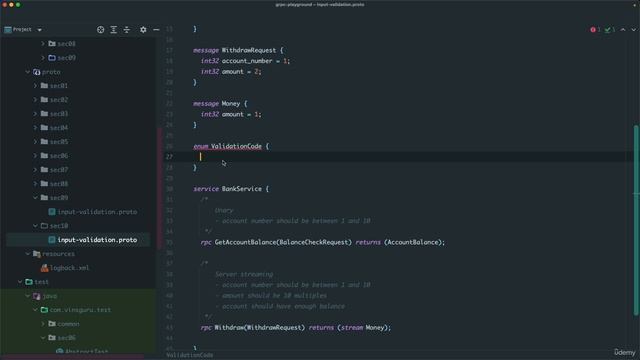Select the resources folder row
This screenshot has width=640, height=360.
point(58,254)
